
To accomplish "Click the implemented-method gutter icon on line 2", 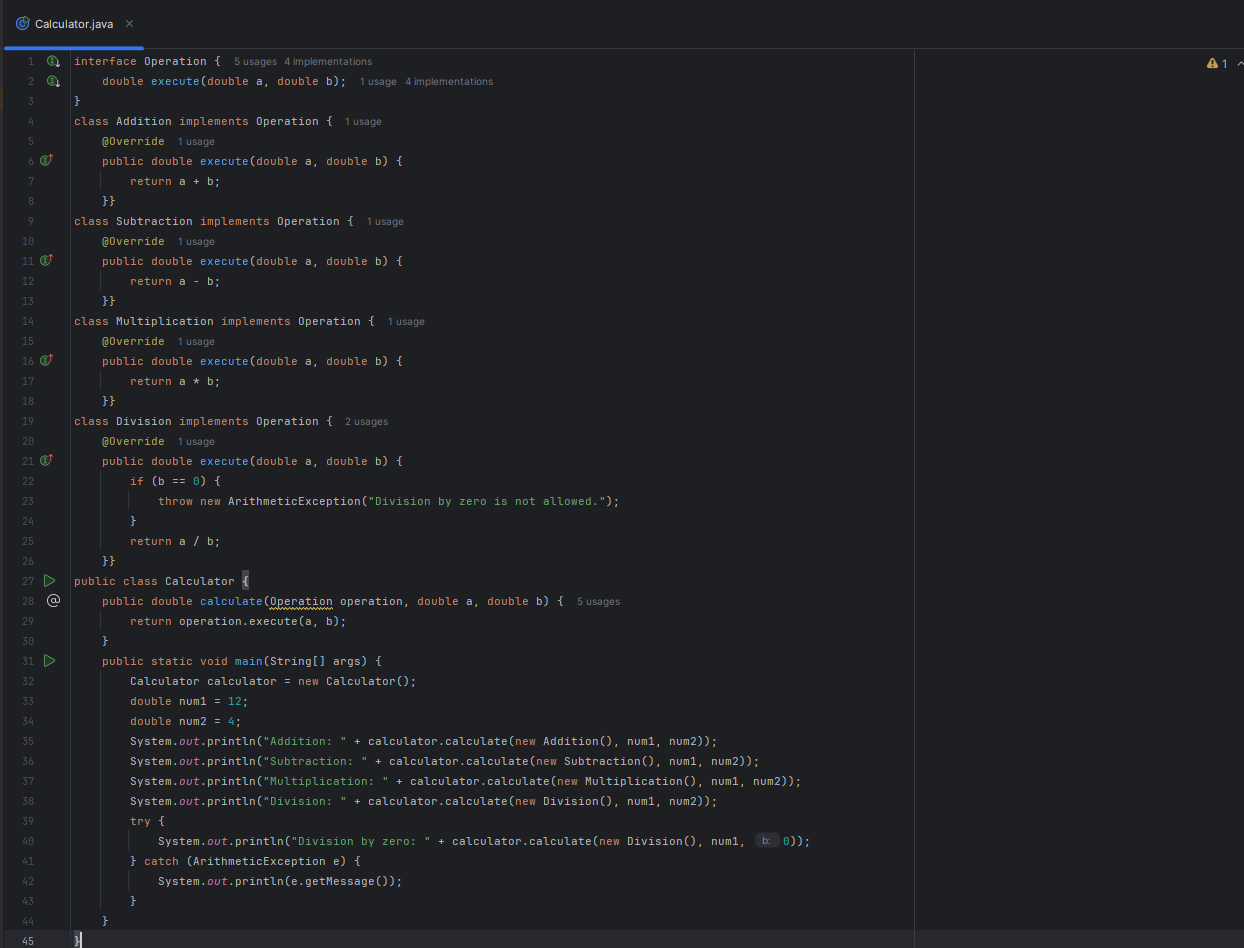I will [54, 81].
